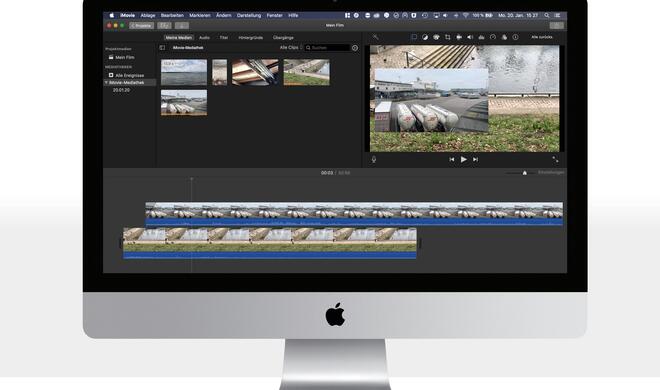Open the Alle Clips filter dropdown
This screenshot has height=390, width=660.
click(291, 48)
